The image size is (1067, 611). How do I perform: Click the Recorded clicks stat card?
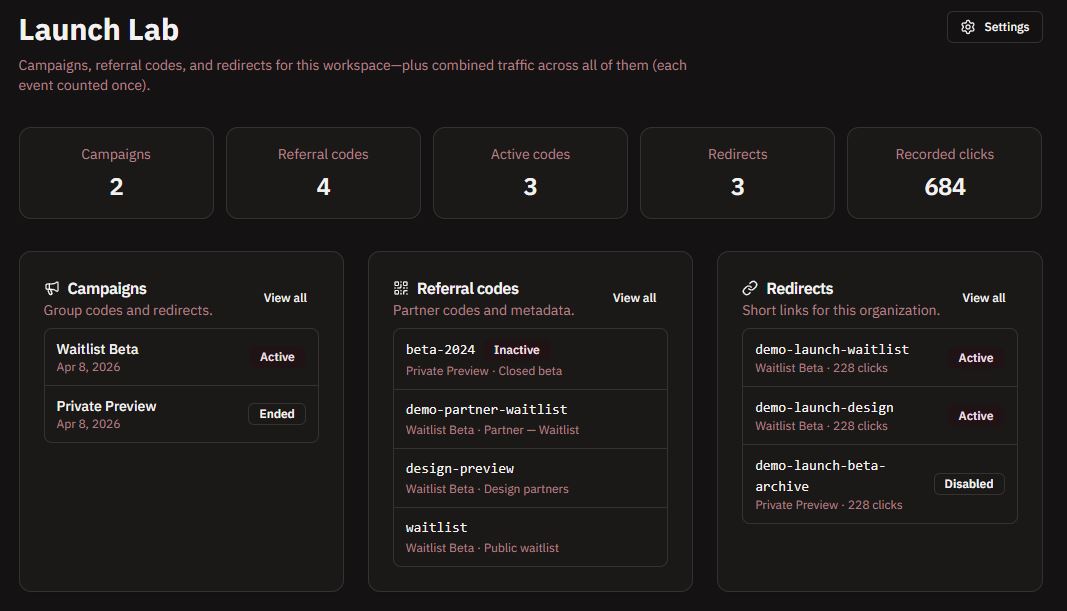coord(944,172)
